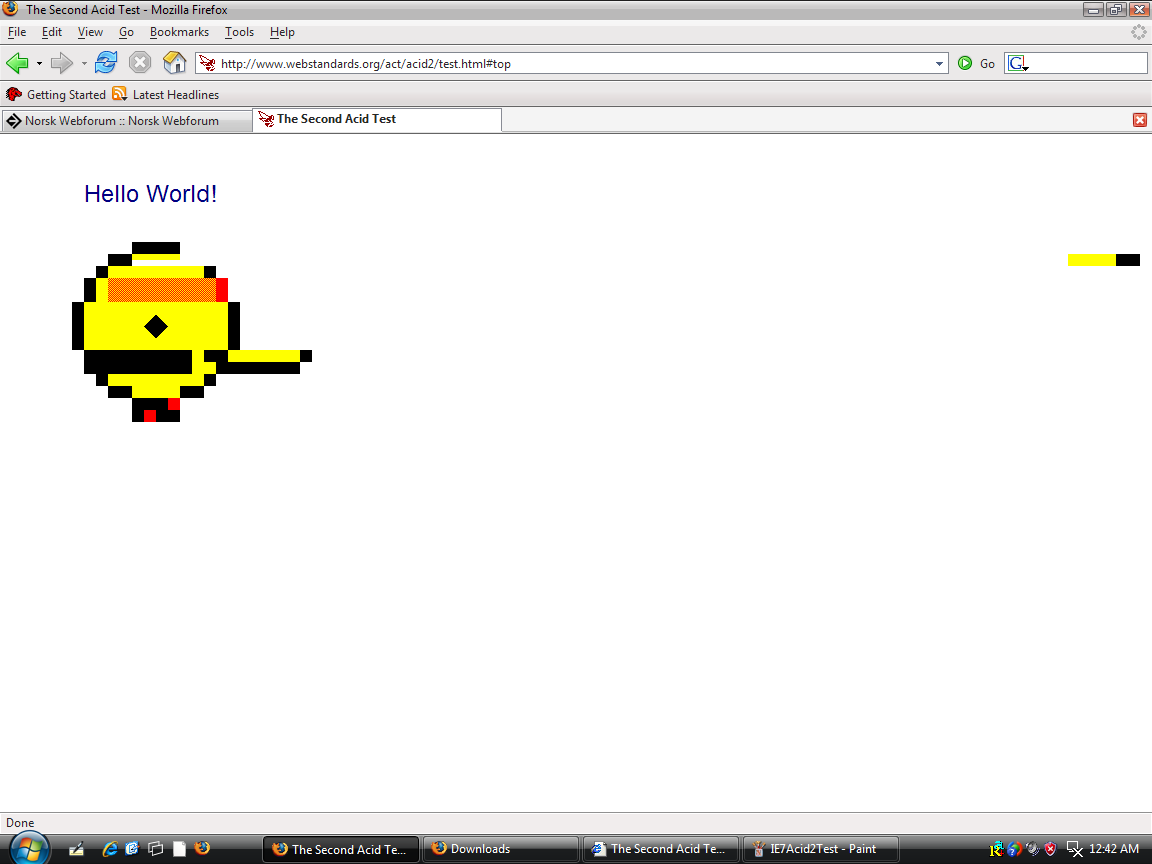Screen dimensions: 1152x864
Task: Click the 12:42 AM clock
Action: tap(1114, 849)
